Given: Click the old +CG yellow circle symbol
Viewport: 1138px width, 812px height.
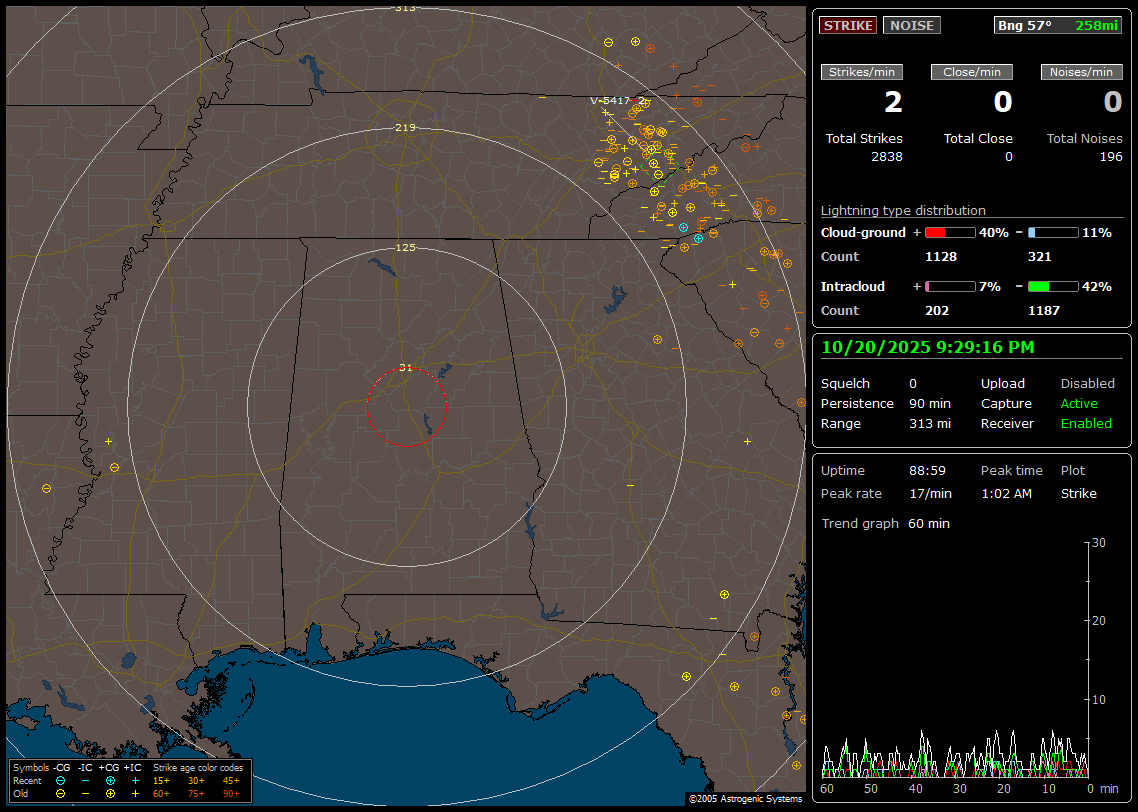Looking at the screenshot, I should pyautogui.click(x=110, y=793).
